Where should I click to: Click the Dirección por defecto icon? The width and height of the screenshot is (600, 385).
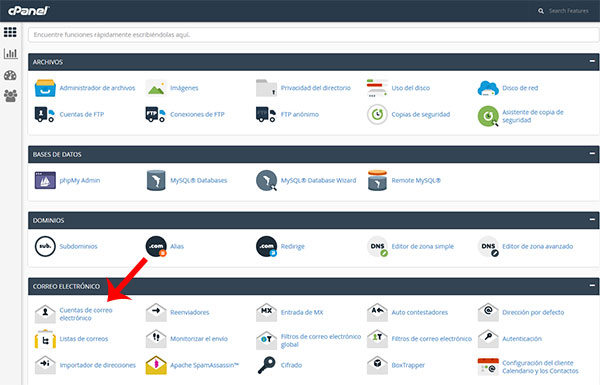click(x=488, y=312)
